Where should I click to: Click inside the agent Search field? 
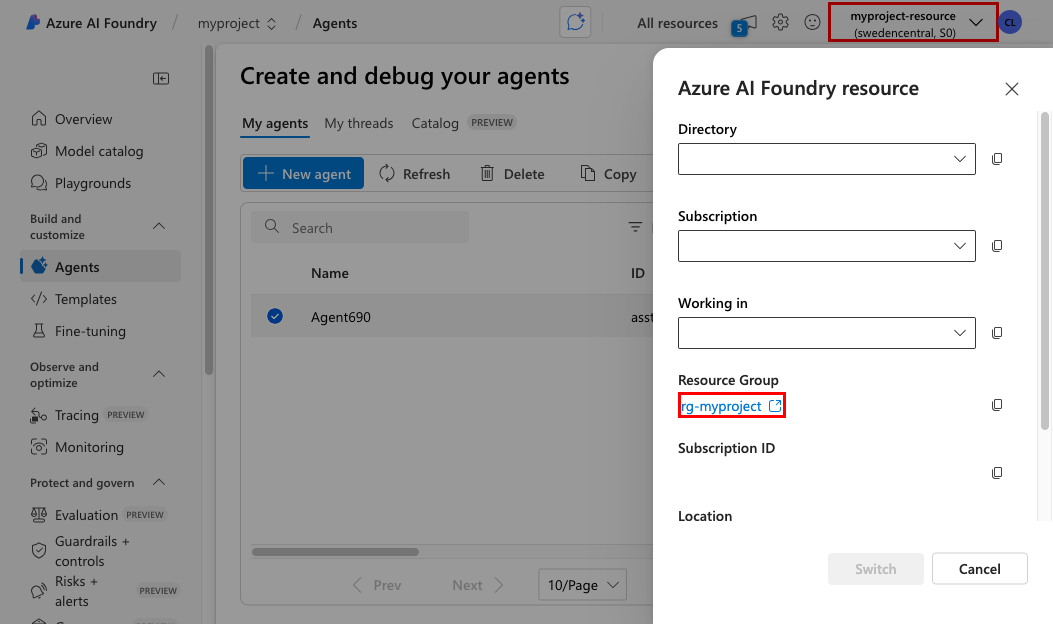tap(360, 227)
